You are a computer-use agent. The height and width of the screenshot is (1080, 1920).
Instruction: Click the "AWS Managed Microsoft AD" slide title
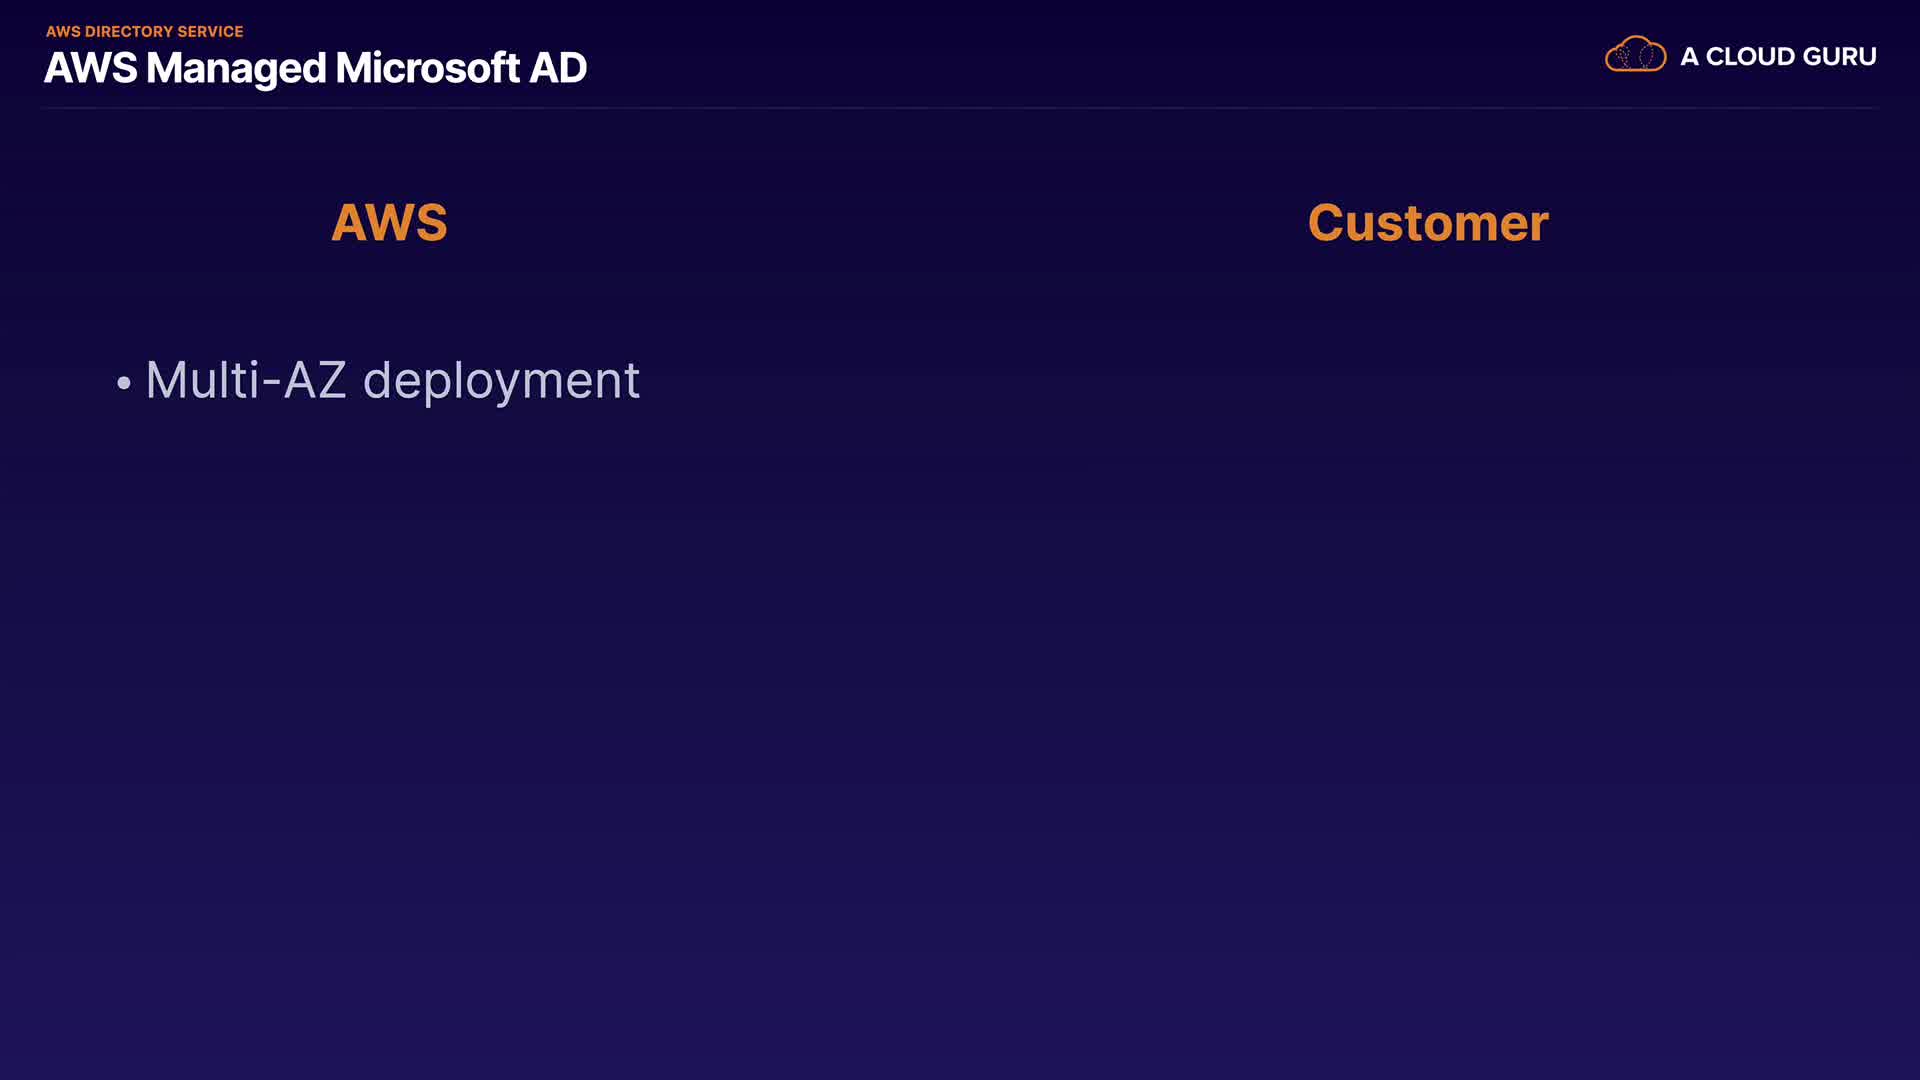[x=315, y=68]
